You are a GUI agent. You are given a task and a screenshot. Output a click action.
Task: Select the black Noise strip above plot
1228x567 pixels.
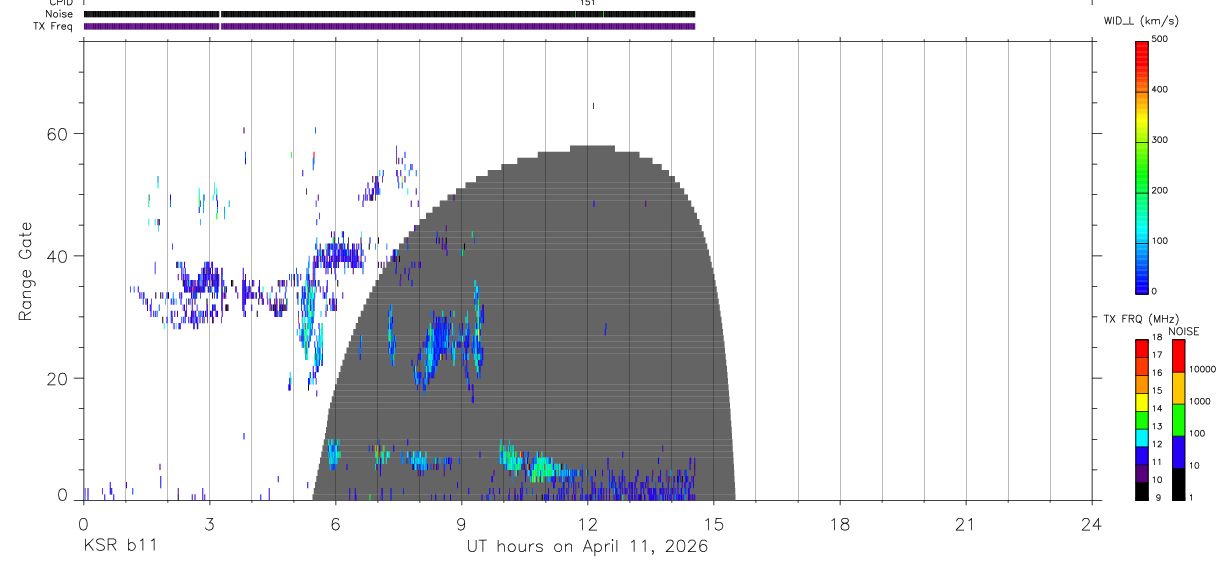389,14
